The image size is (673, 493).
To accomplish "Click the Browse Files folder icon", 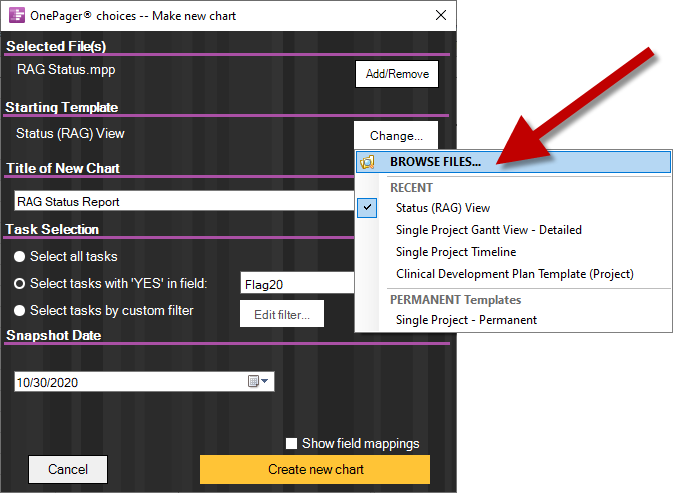I will click(x=367, y=162).
